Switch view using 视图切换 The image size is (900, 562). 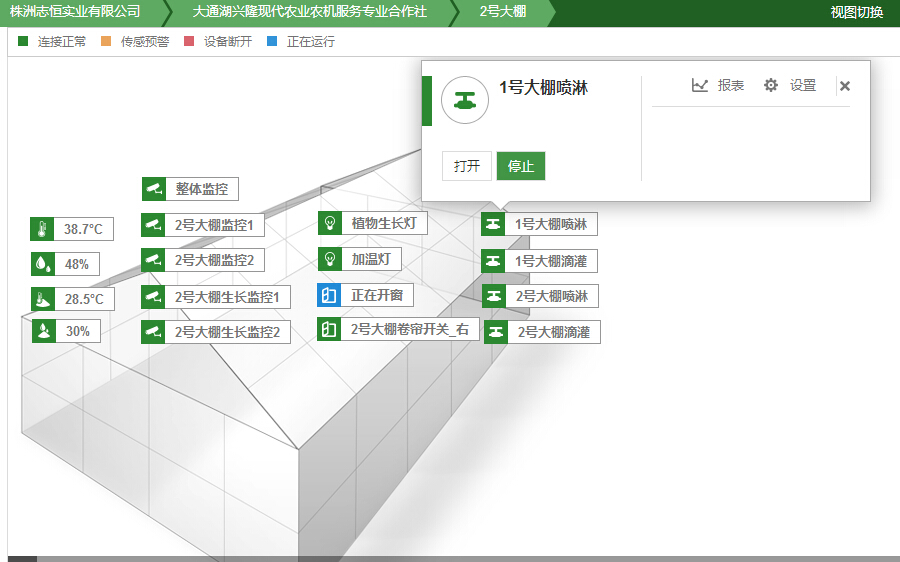pyautogui.click(x=856, y=13)
